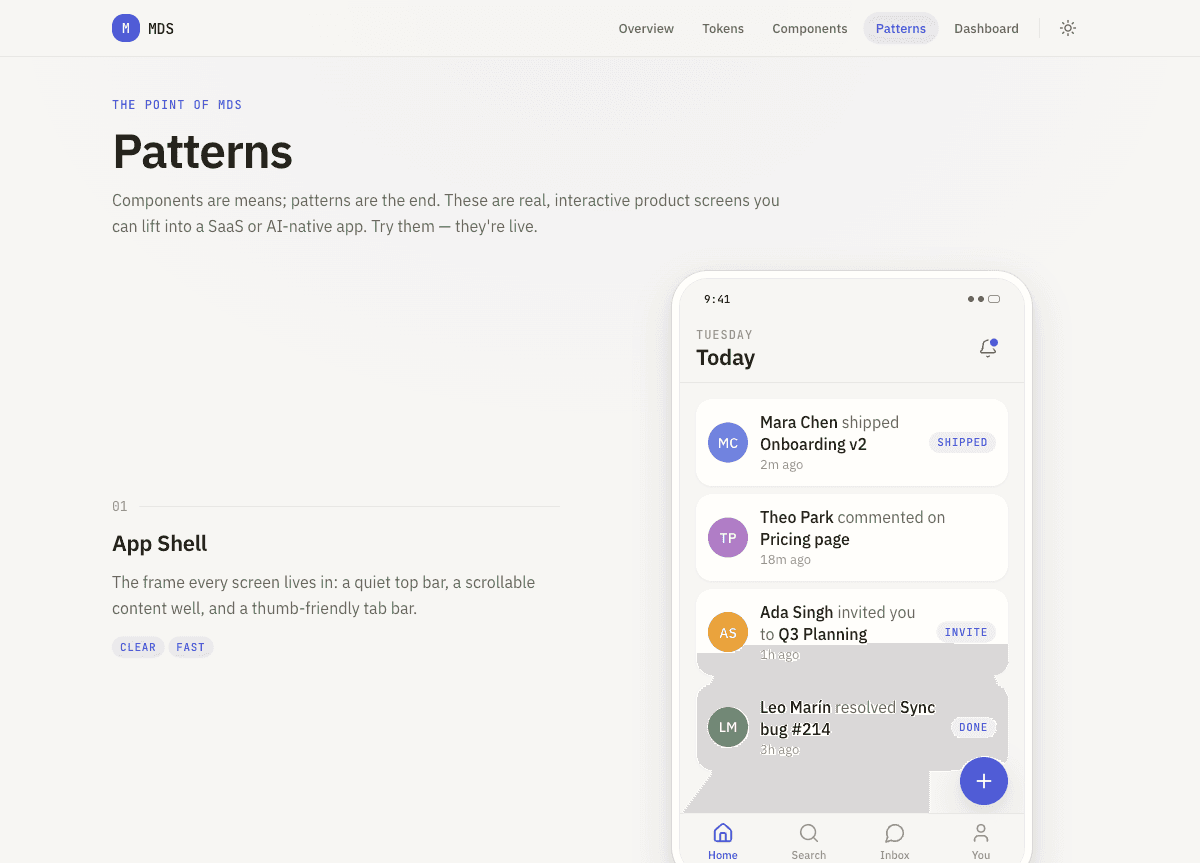Open the Components nav item
Image resolution: width=1200 pixels, height=863 pixels.
click(x=810, y=28)
